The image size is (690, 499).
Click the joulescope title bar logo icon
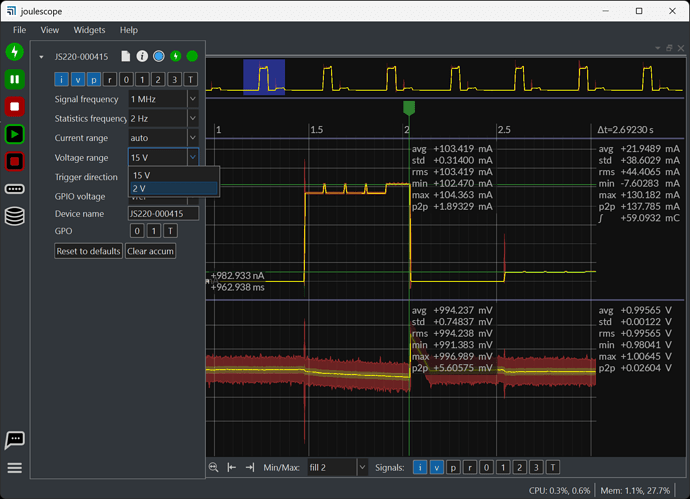click(11, 11)
